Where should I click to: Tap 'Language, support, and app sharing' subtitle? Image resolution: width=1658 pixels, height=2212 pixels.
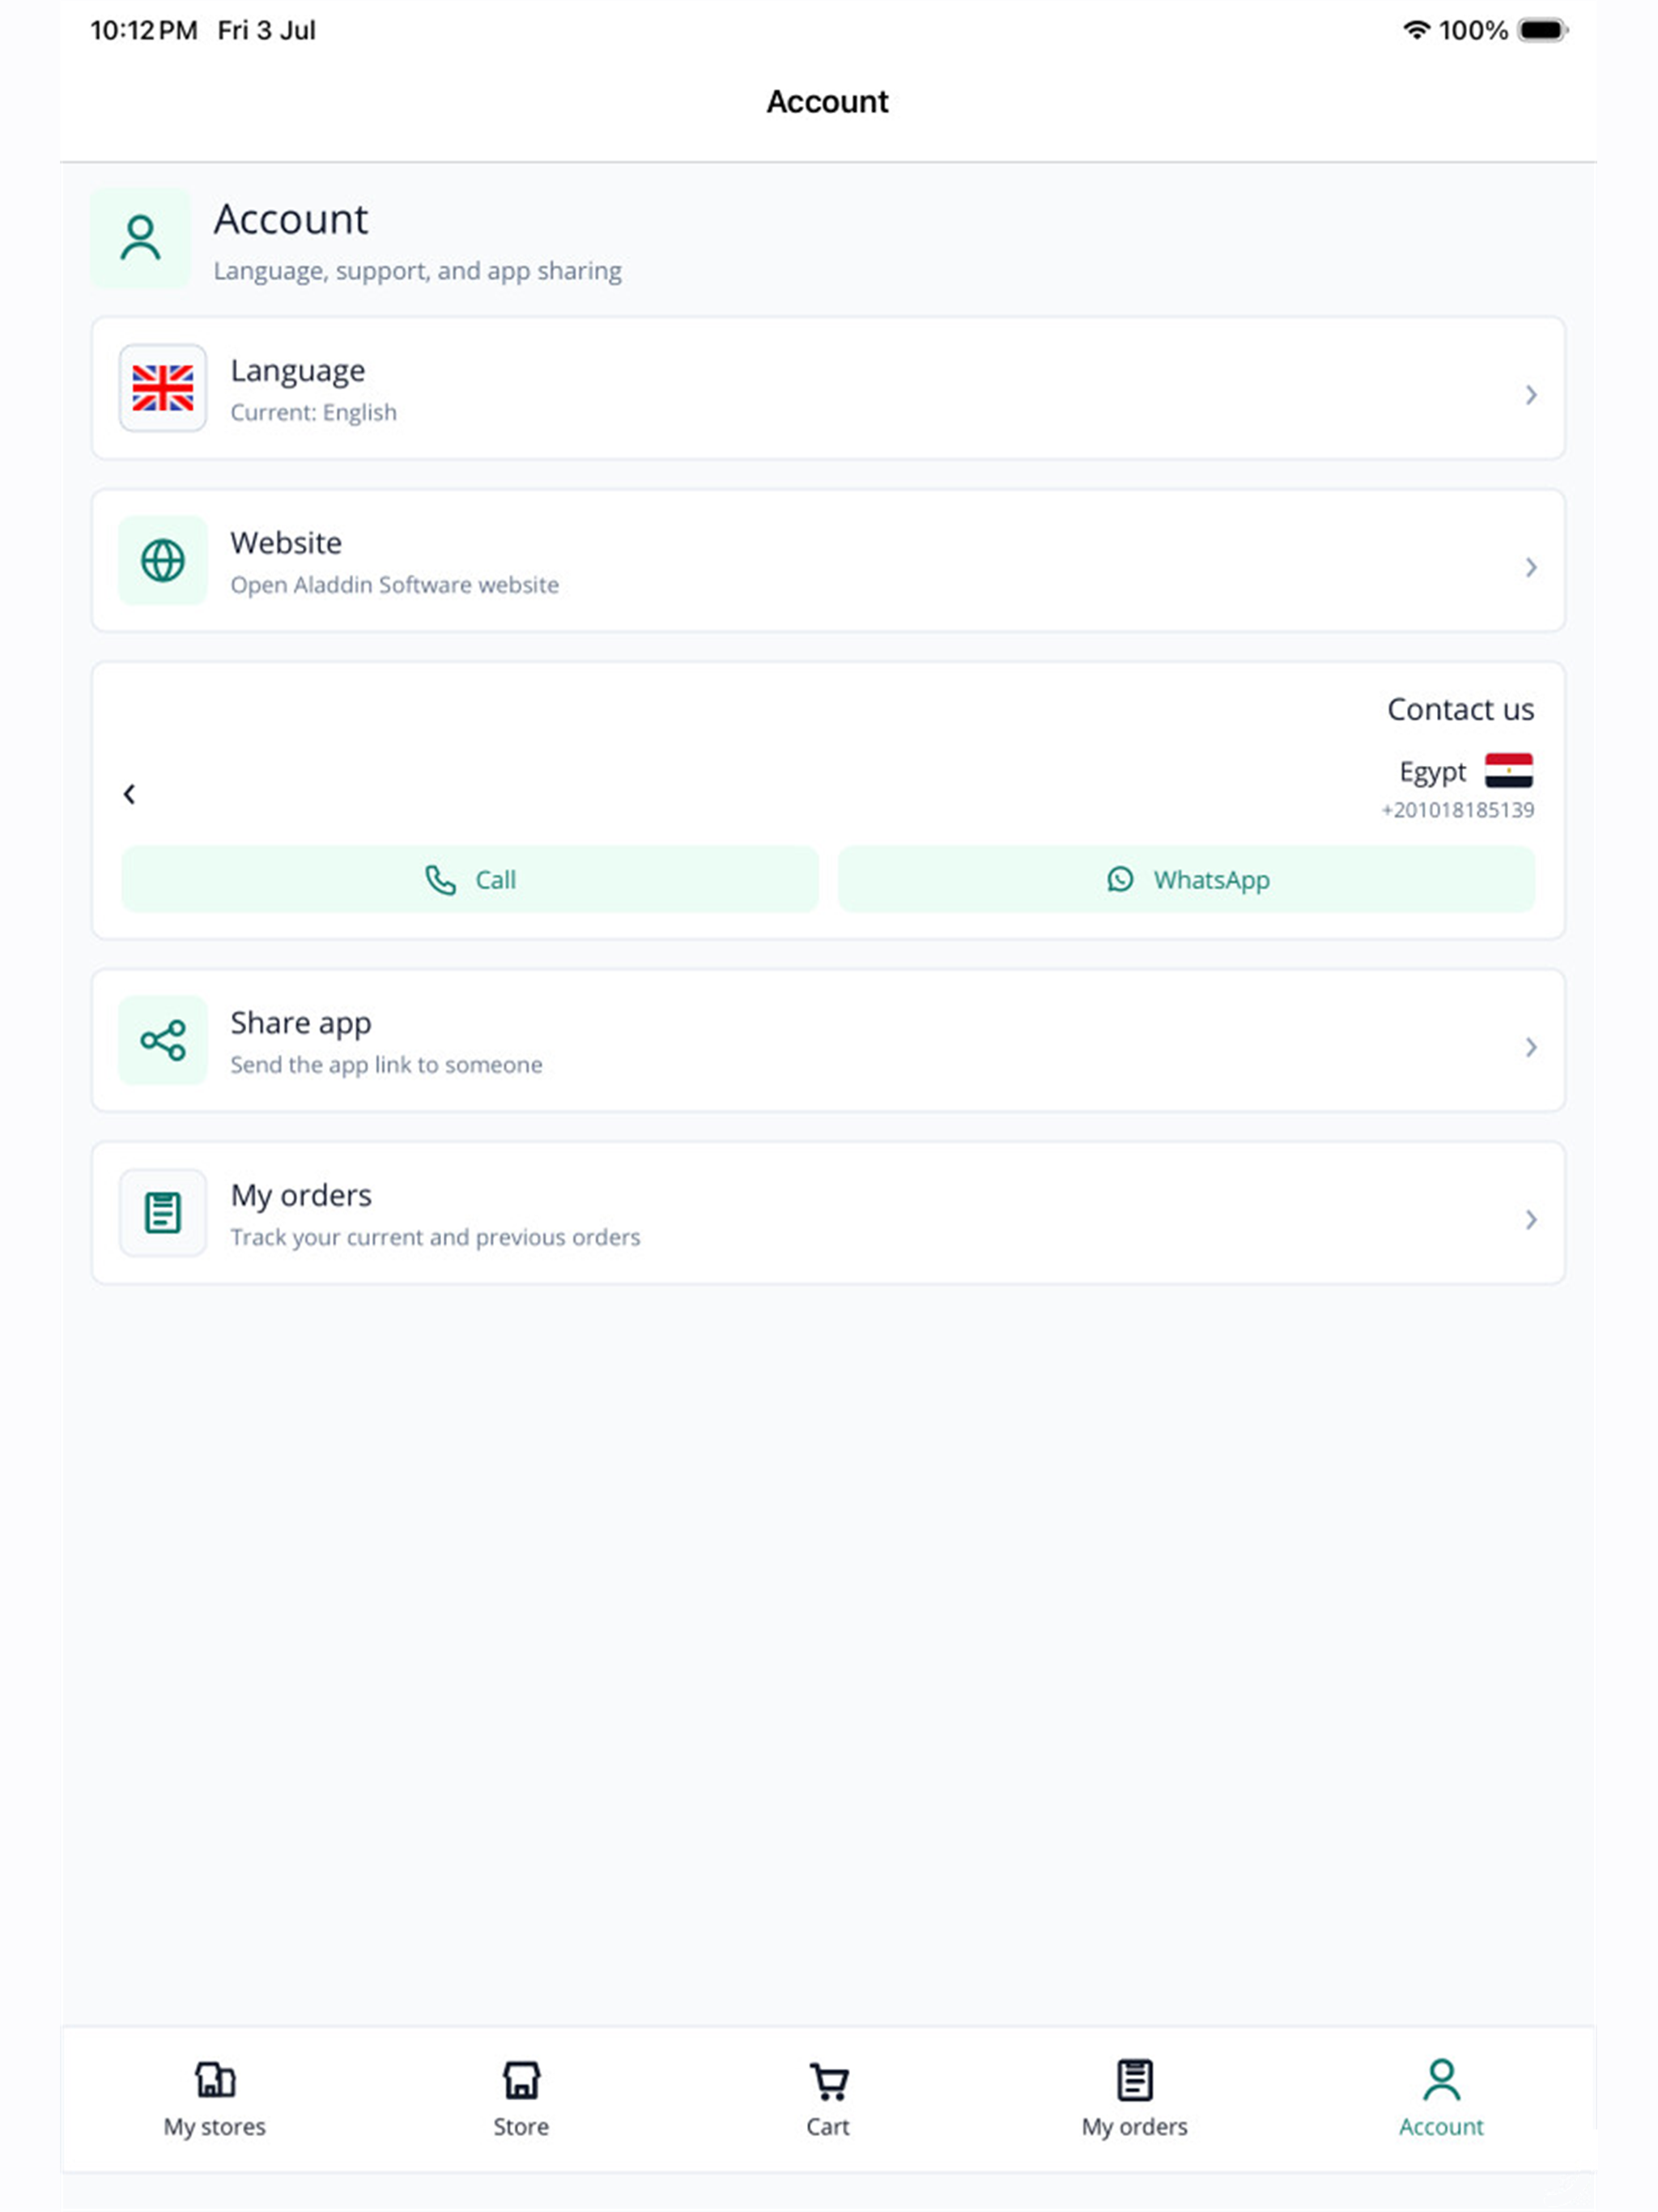tap(418, 271)
